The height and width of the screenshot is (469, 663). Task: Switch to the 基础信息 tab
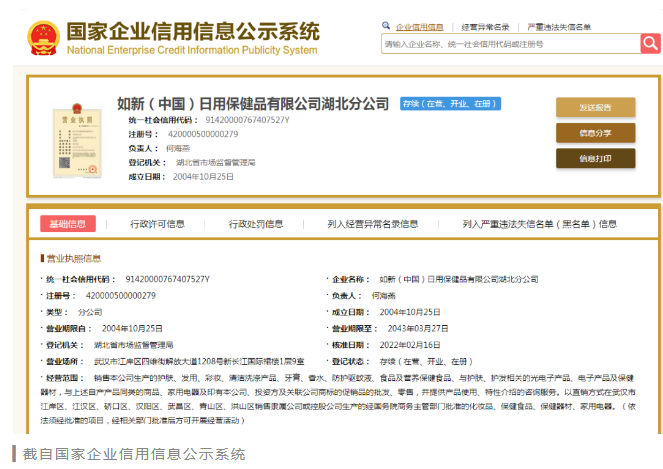(x=68, y=224)
